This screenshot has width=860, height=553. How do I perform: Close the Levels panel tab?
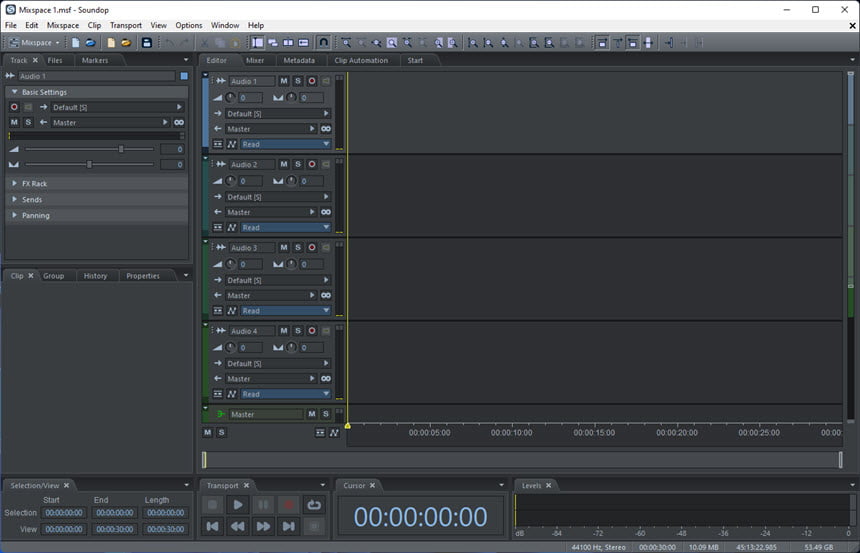click(x=548, y=486)
